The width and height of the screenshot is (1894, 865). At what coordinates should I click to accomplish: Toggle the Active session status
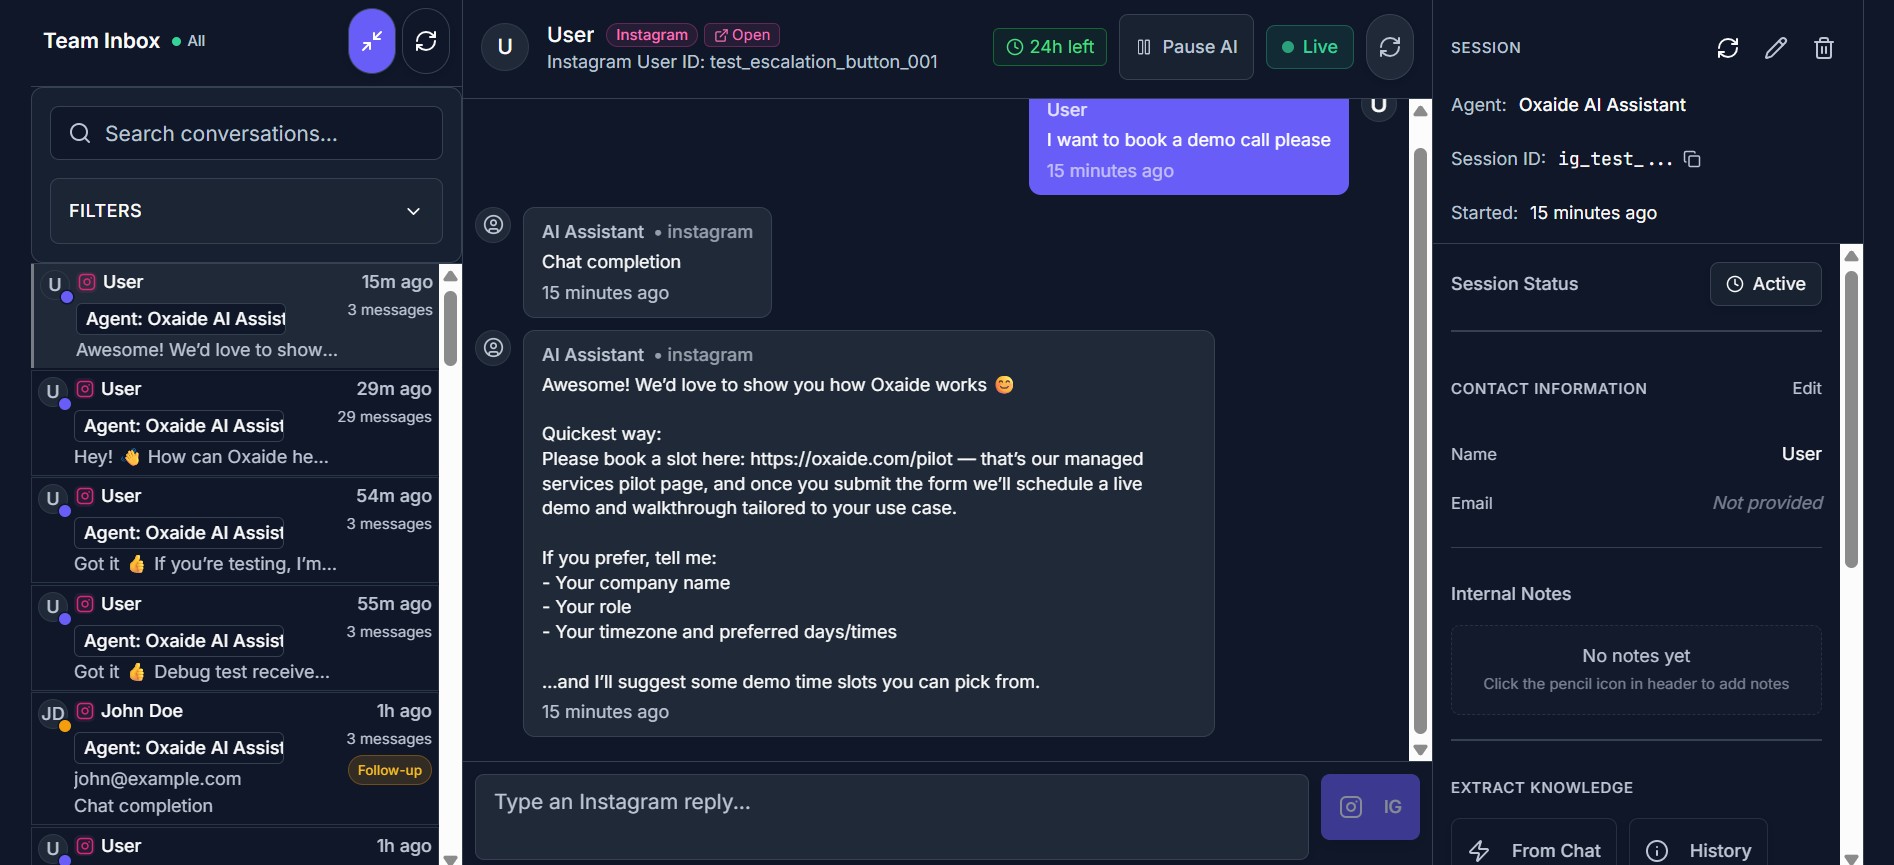[1765, 284]
